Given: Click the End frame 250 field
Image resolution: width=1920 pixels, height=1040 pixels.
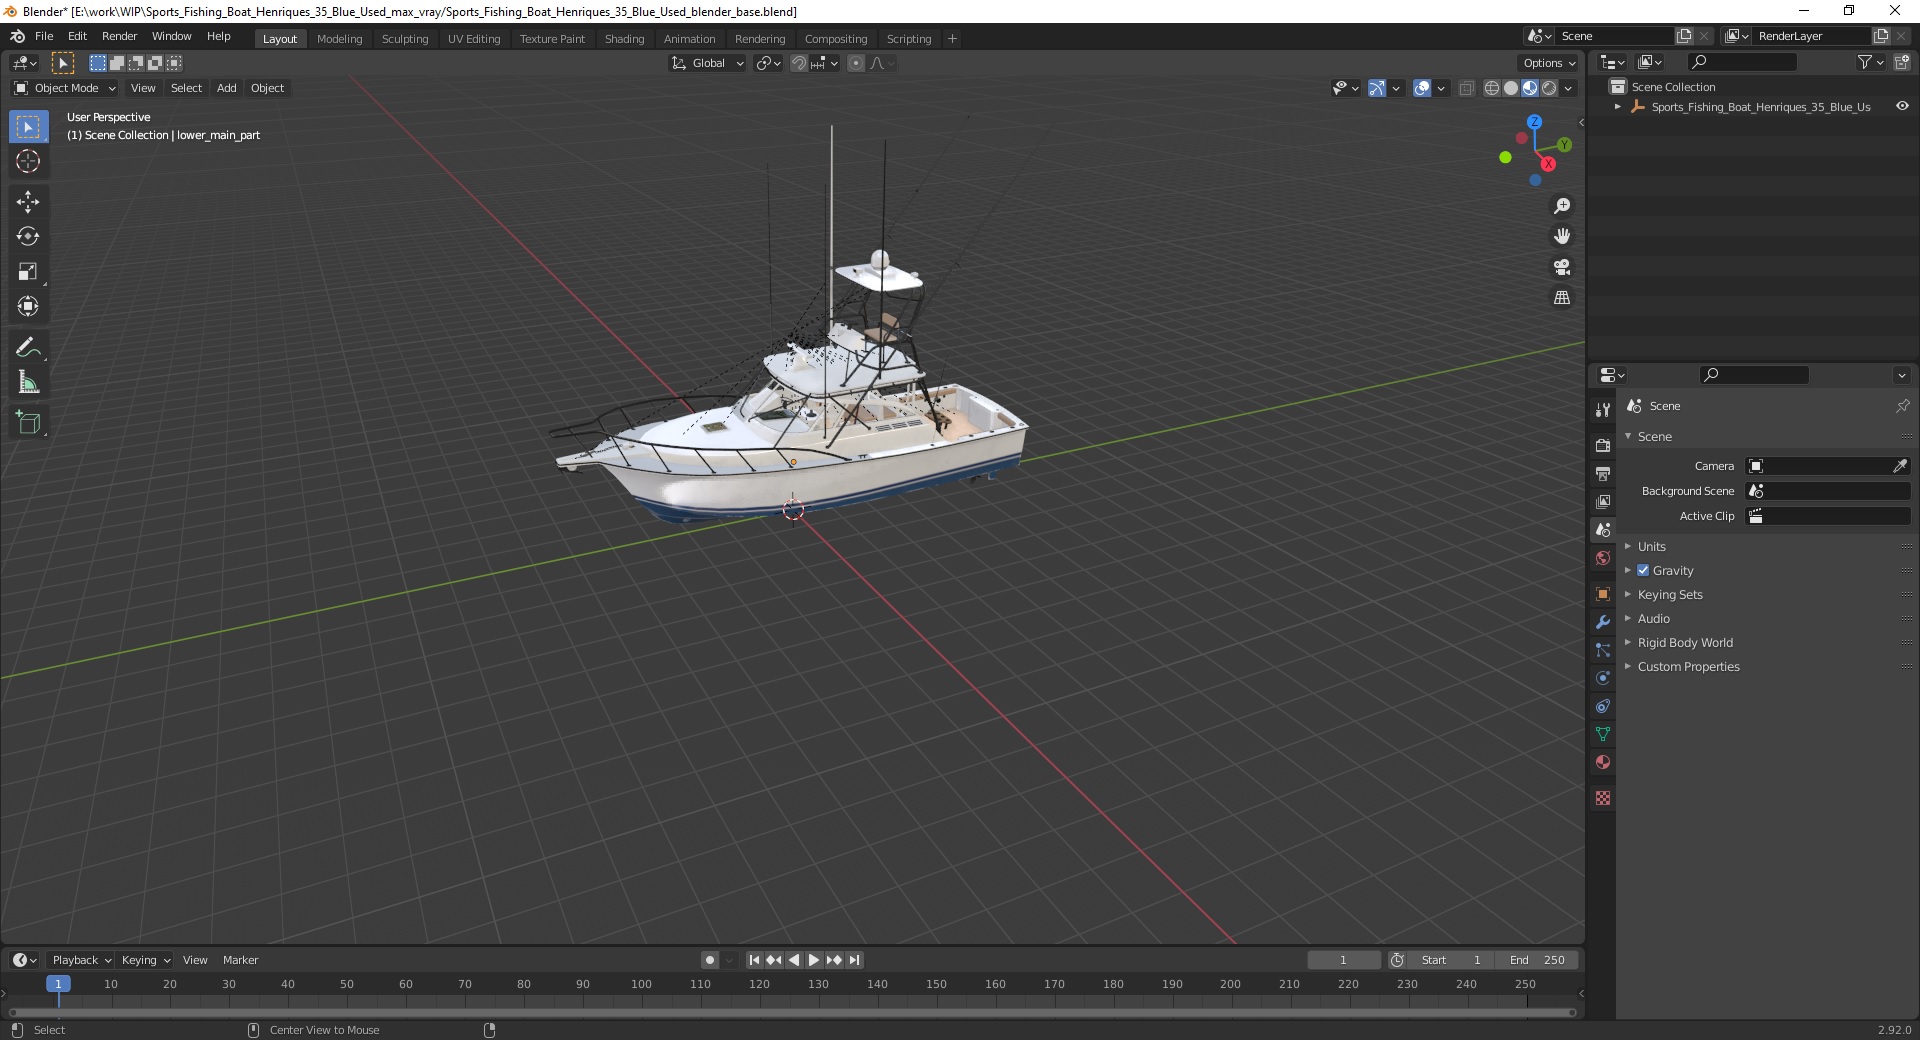Looking at the screenshot, I should 1537,960.
